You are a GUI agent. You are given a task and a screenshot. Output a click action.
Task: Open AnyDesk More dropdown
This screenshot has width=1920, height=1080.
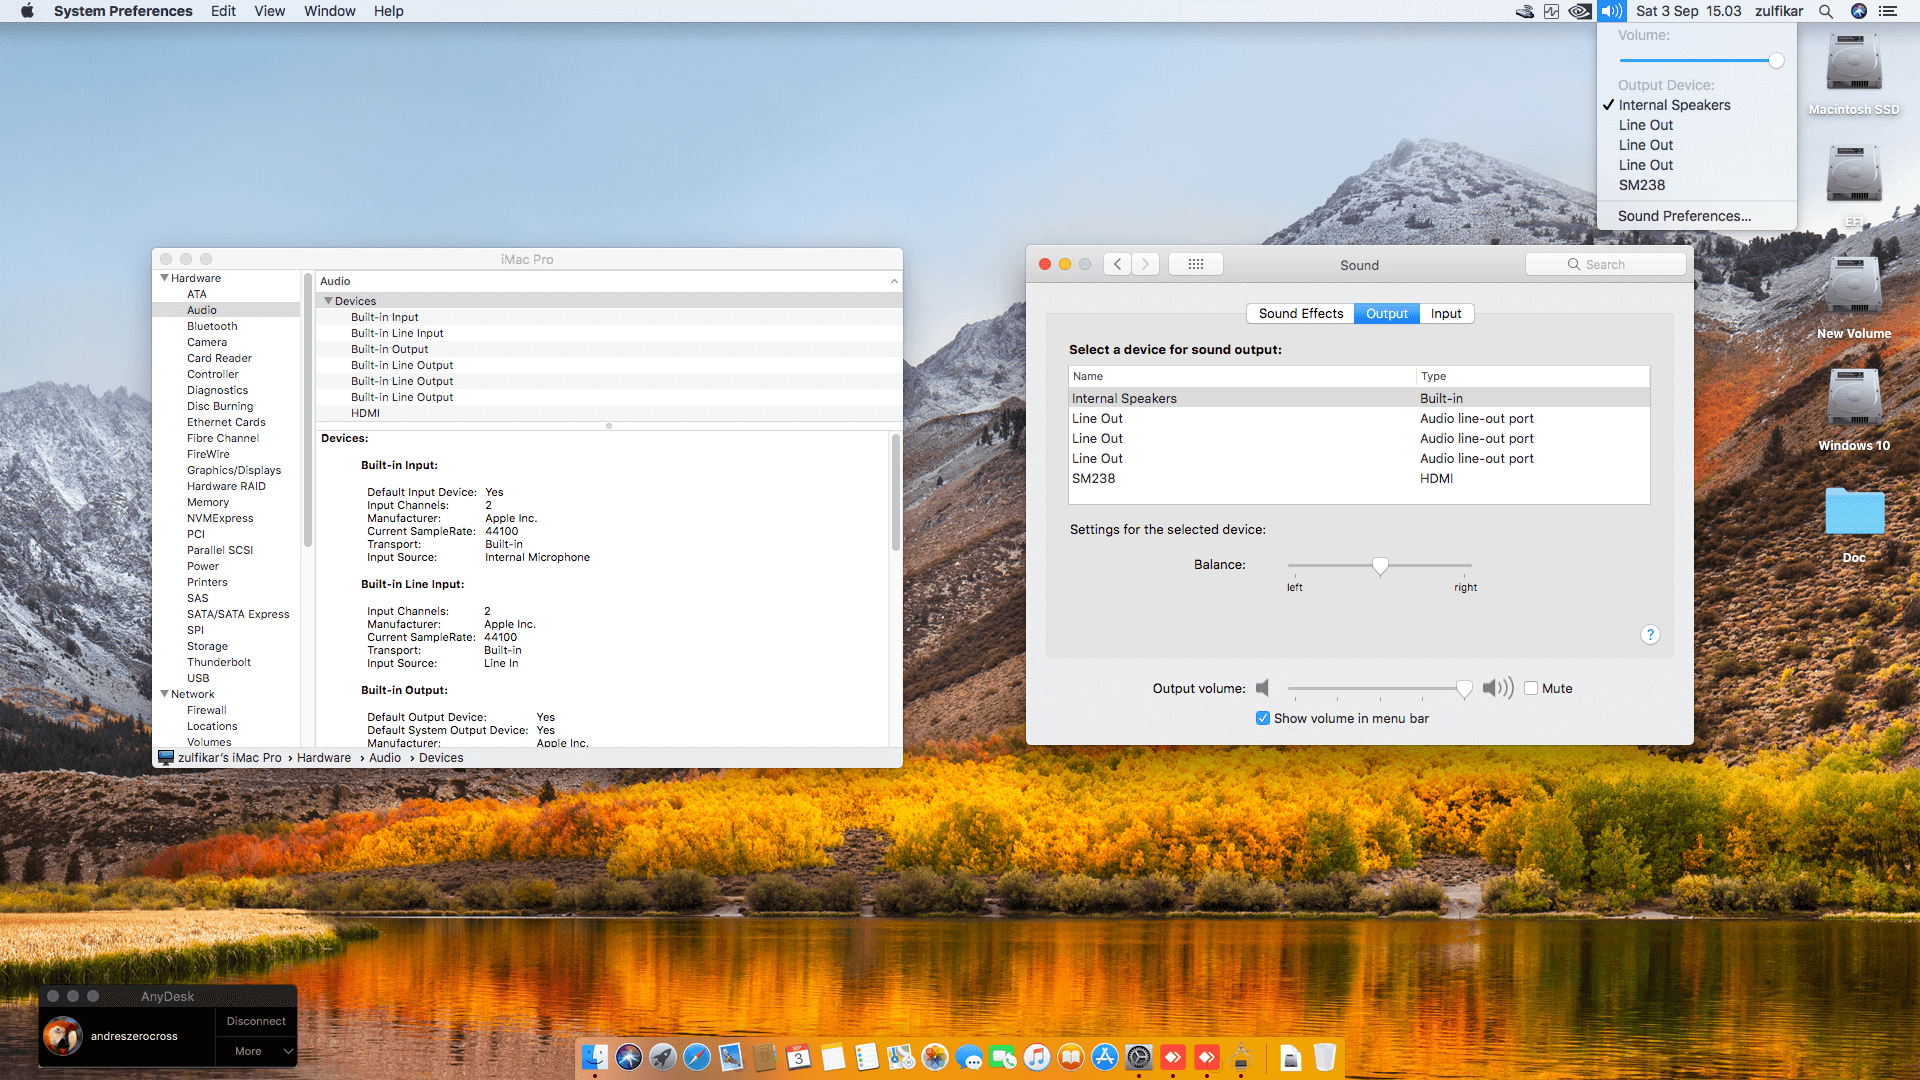pos(256,1051)
